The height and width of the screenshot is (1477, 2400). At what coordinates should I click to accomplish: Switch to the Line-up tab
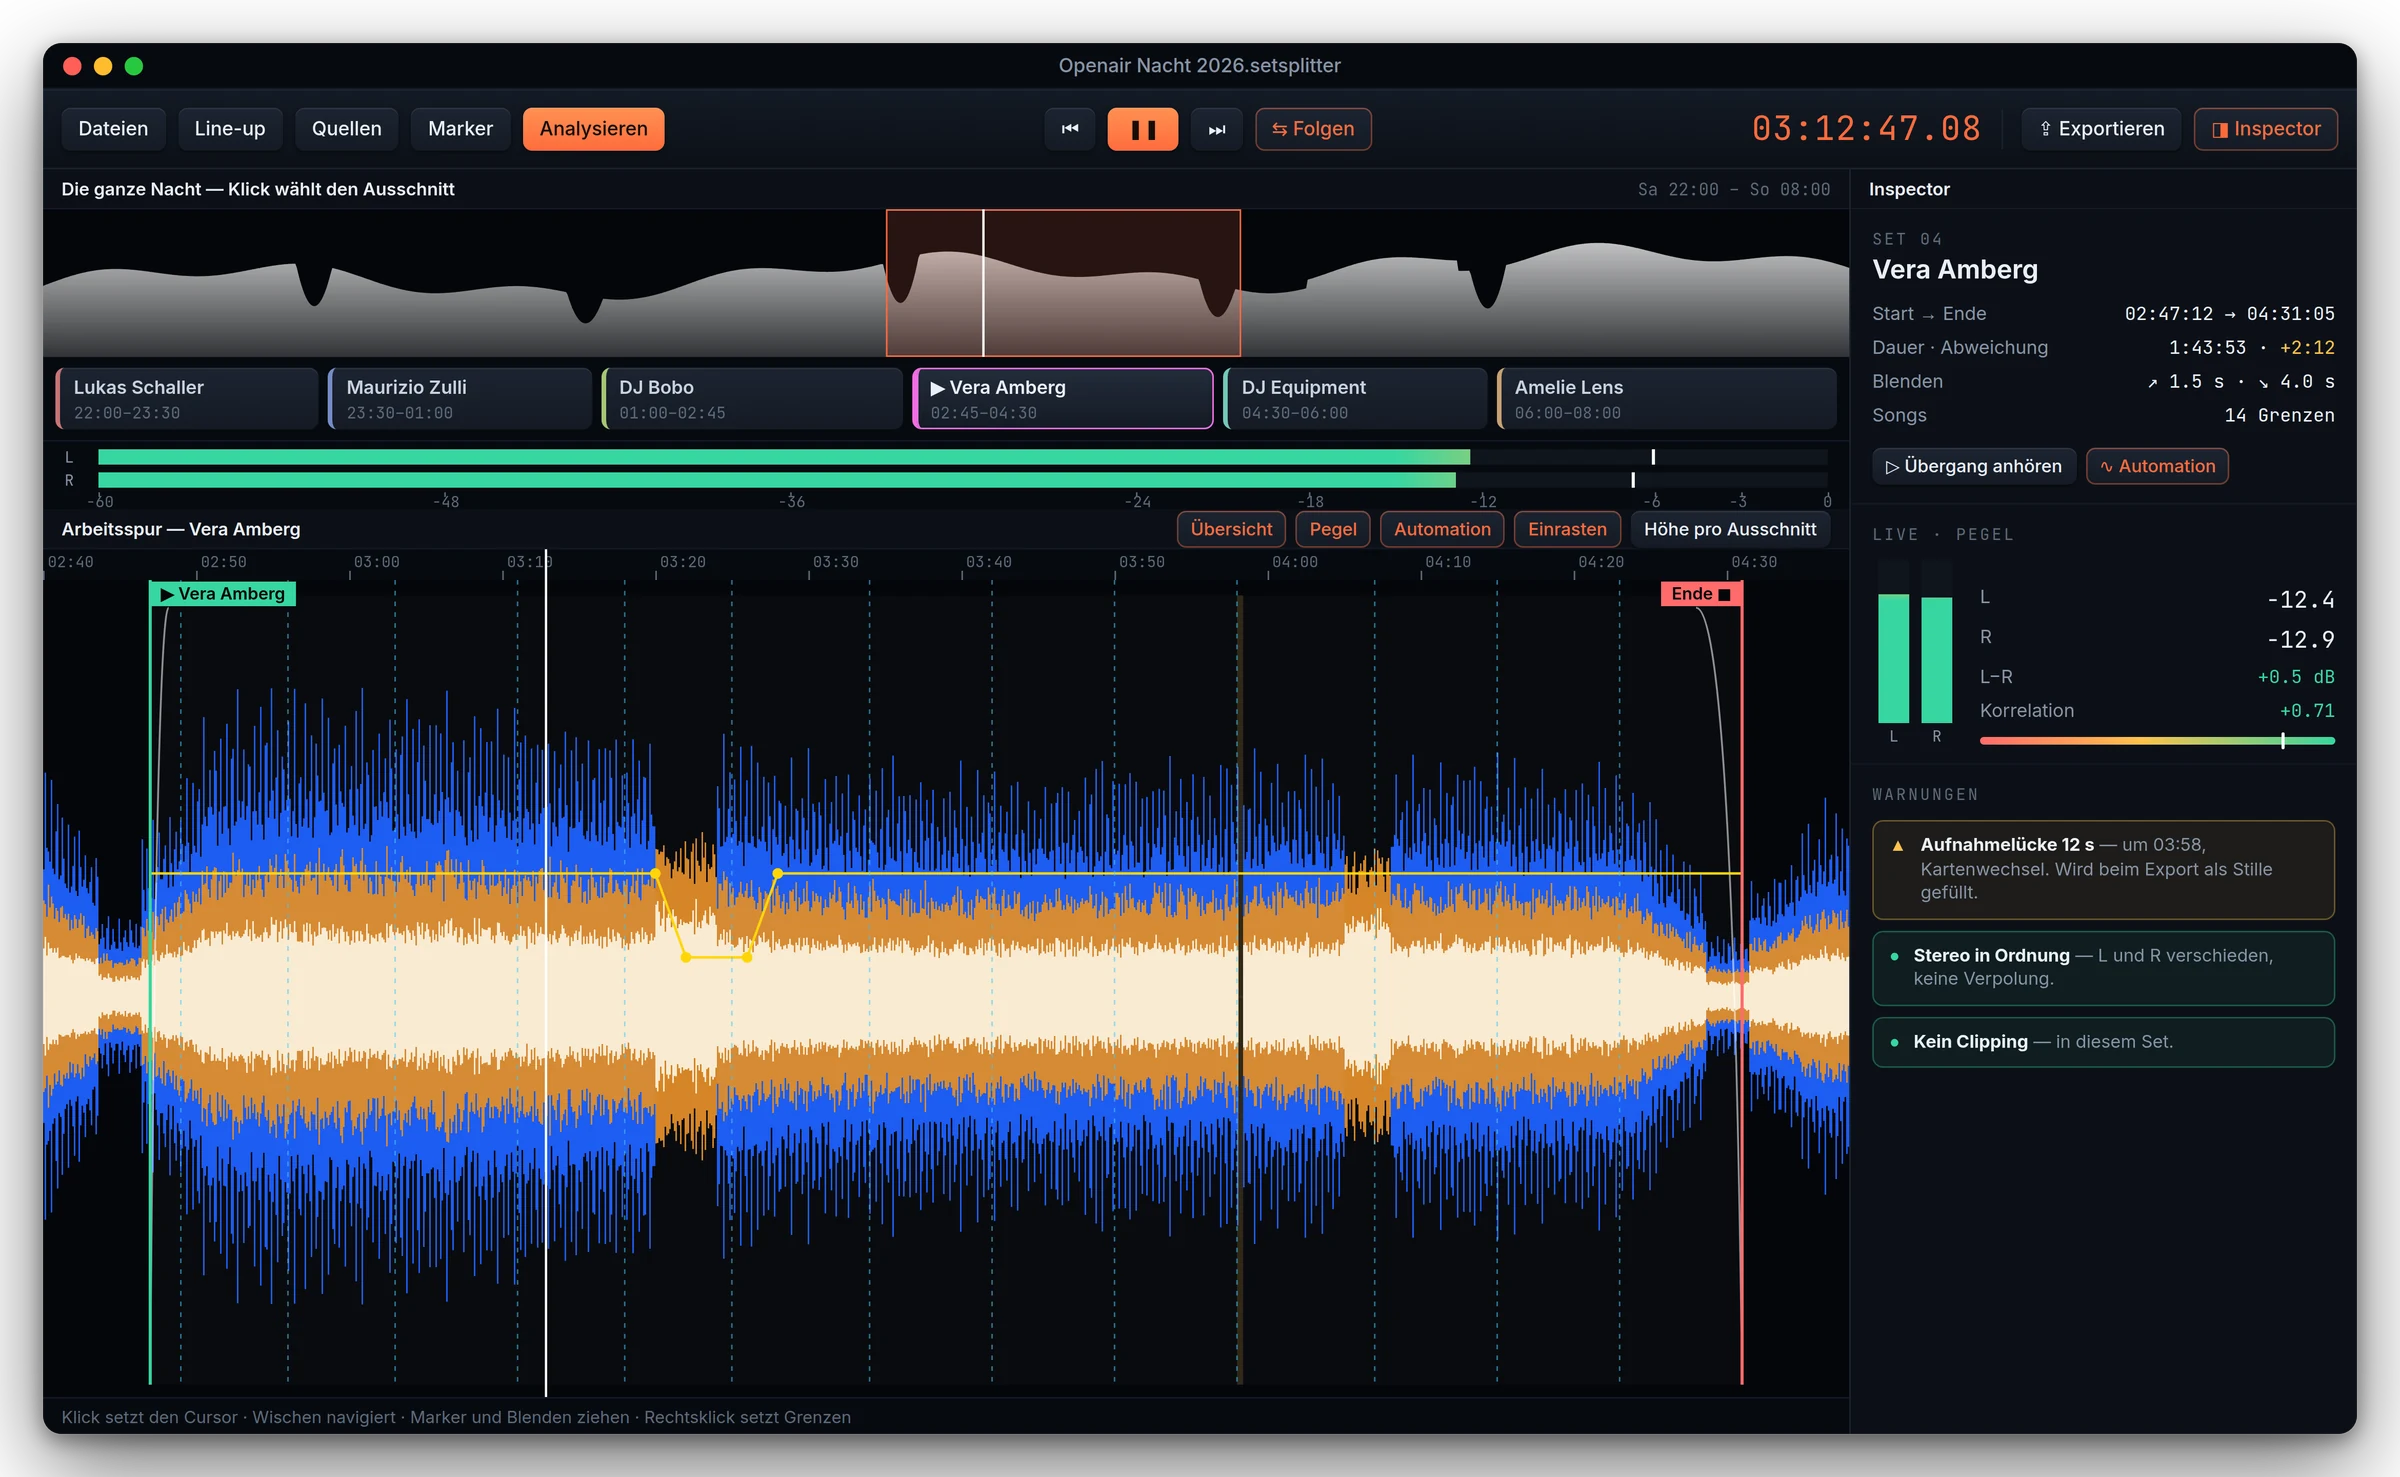230,129
